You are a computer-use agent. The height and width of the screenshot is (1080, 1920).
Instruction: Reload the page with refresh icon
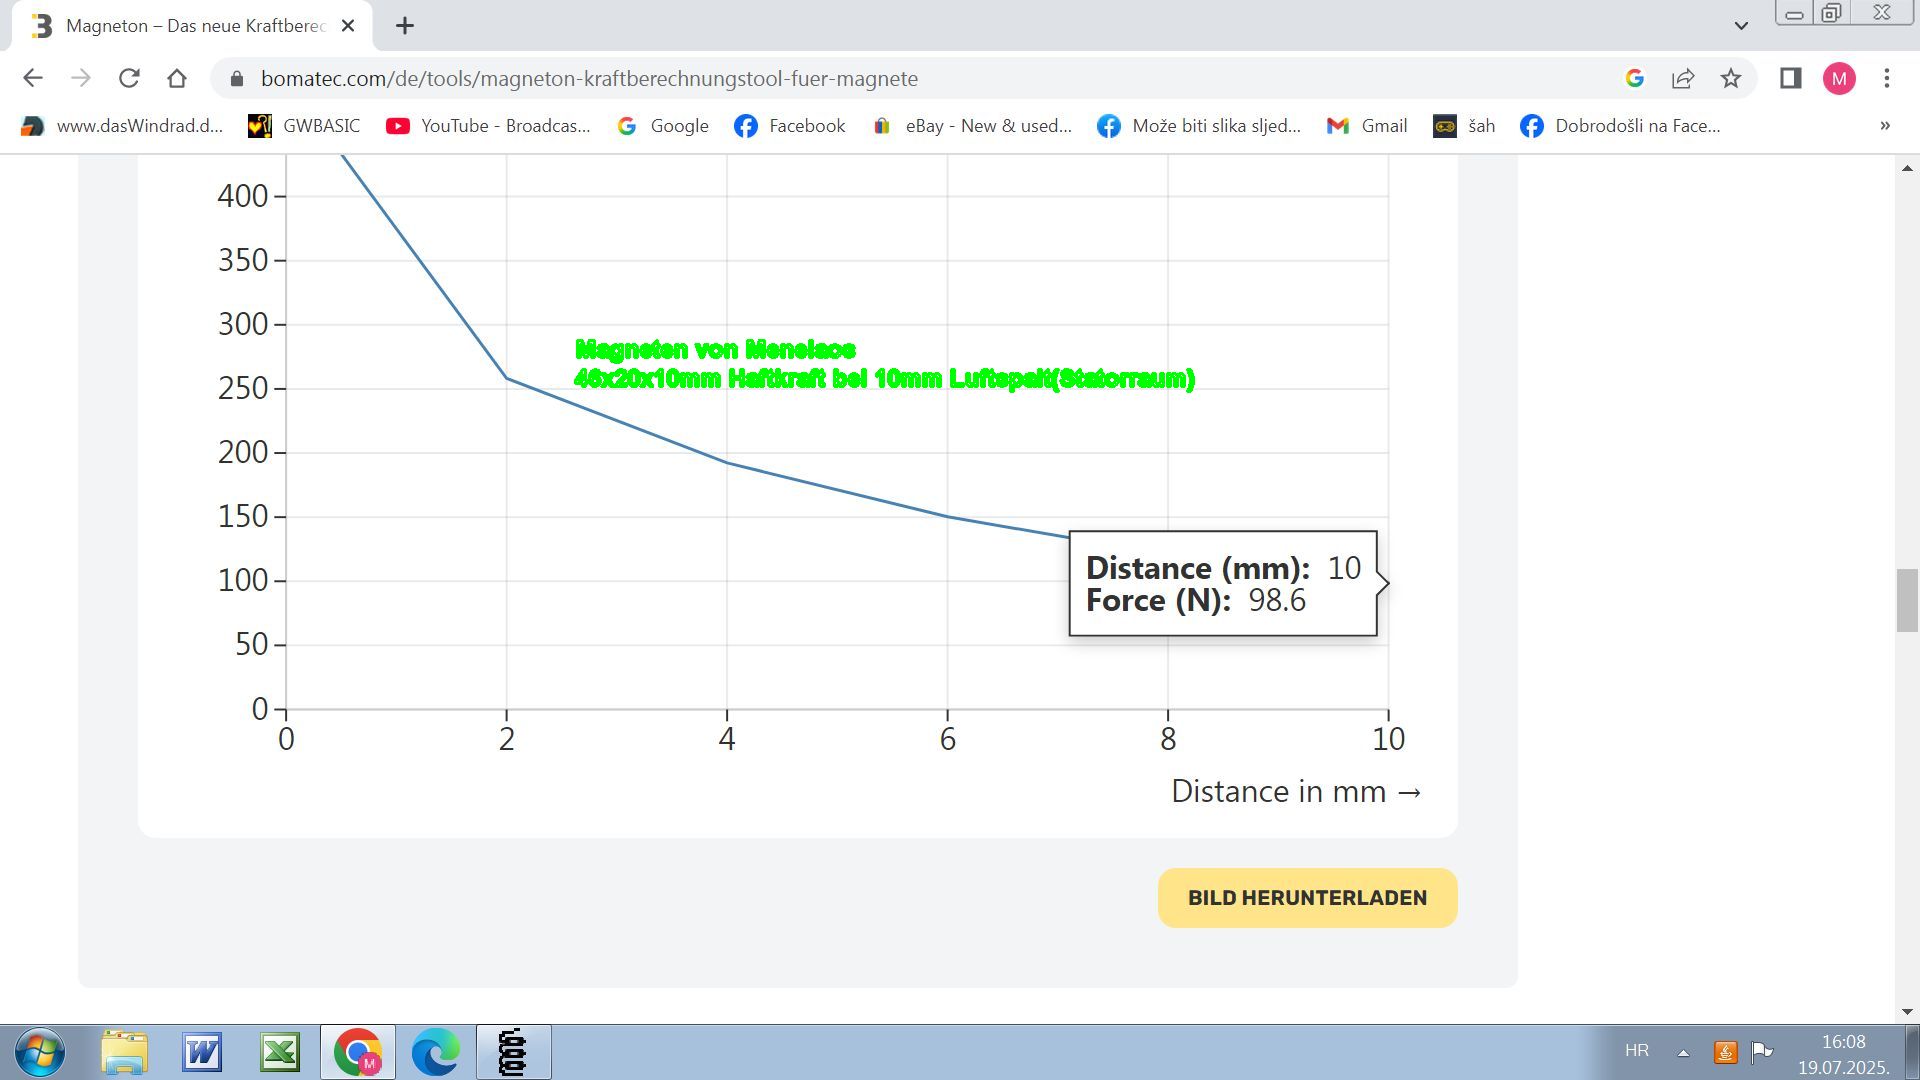pyautogui.click(x=129, y=78)
